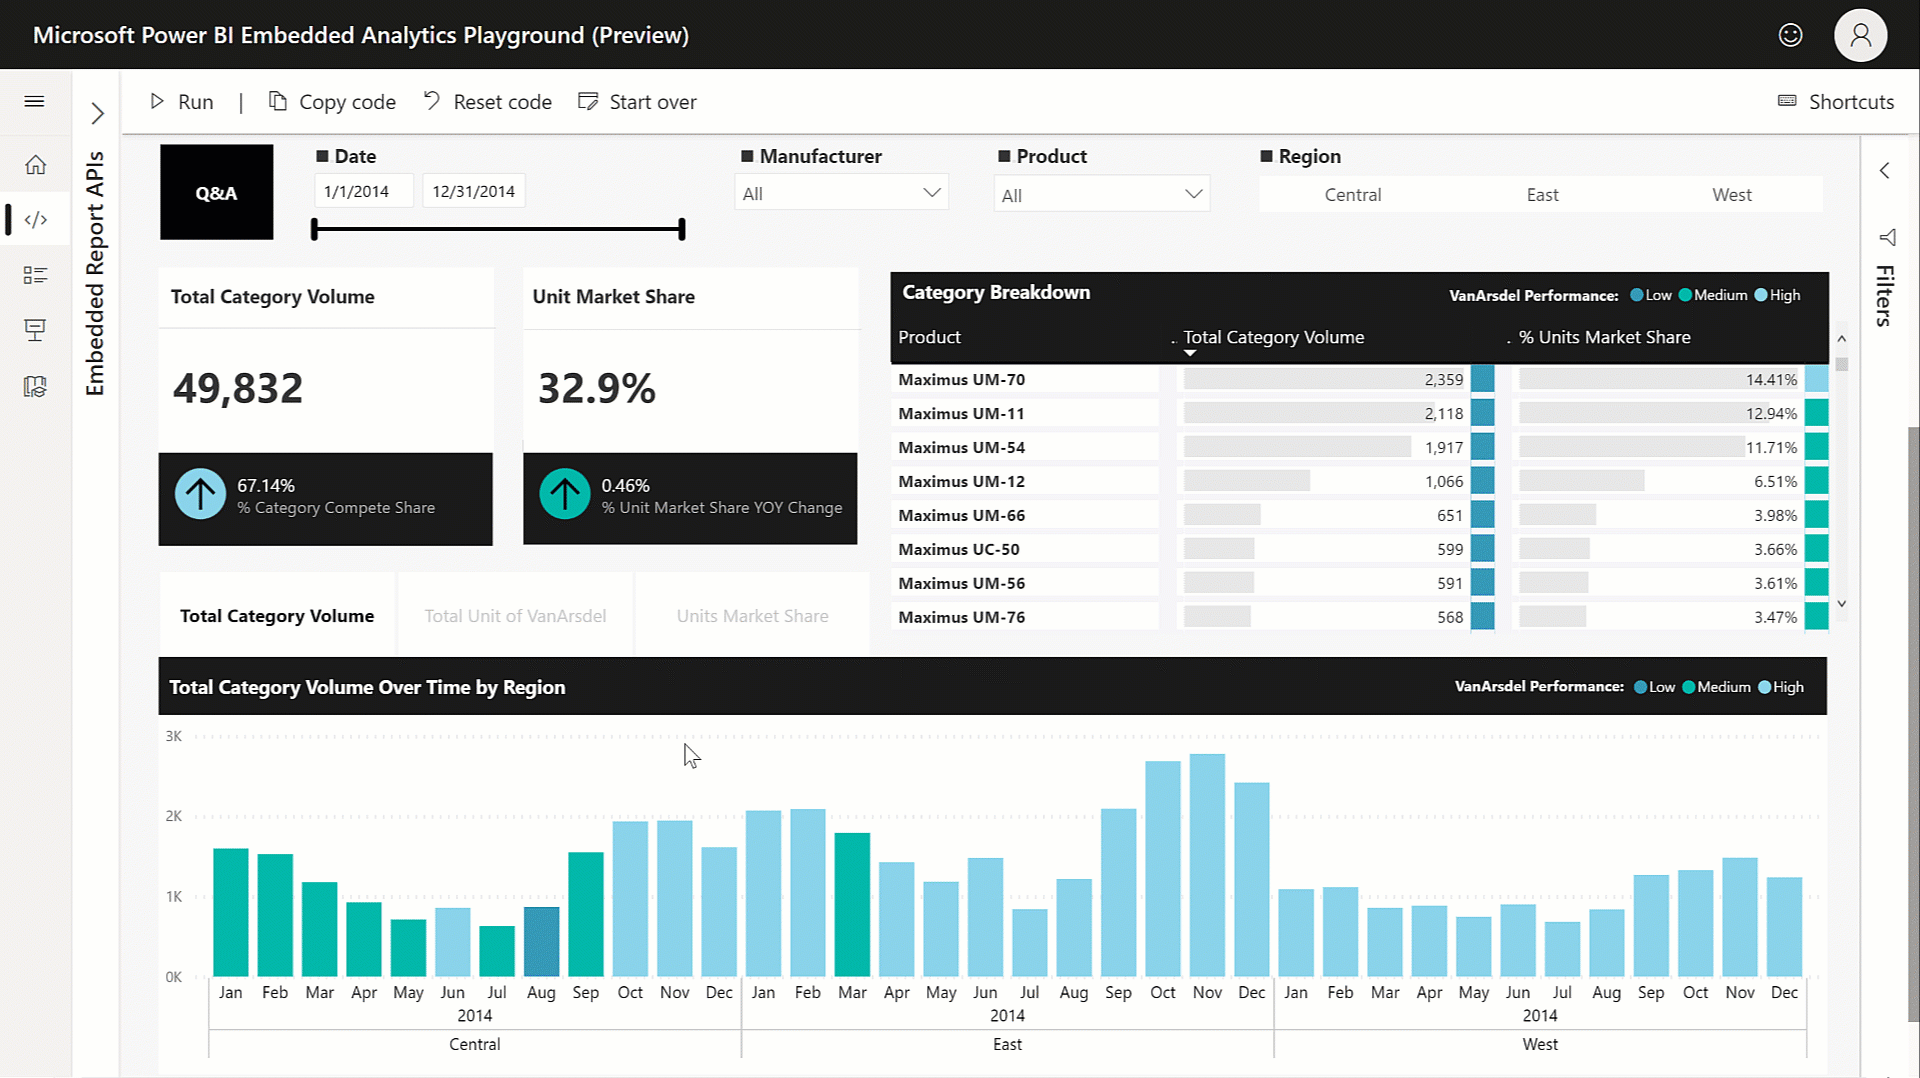Open the presentation sidebar icon
This screenshot has height=1078, width=1920.
35,330
